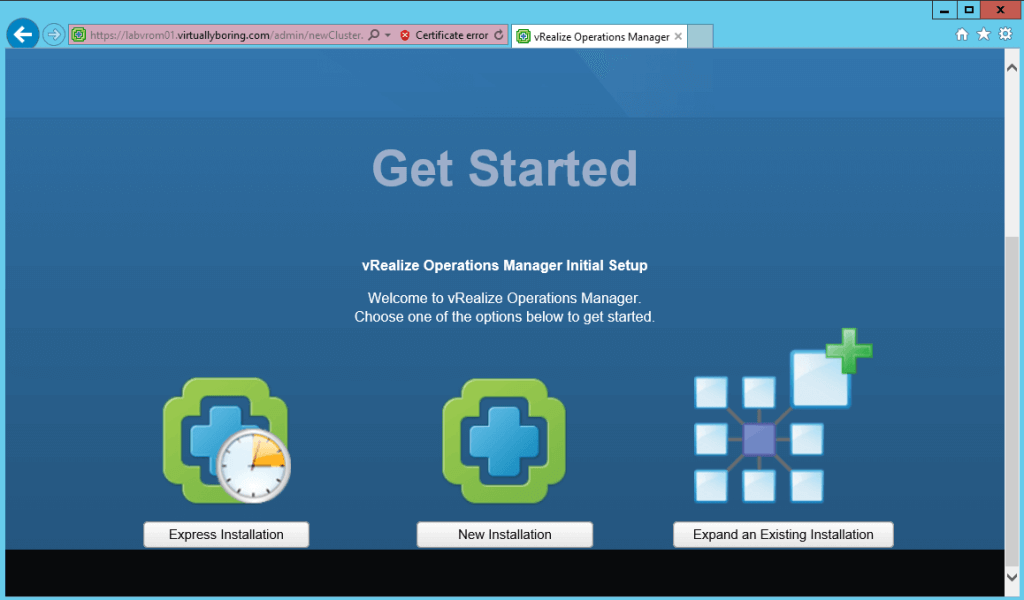This screenshot has width=1024, height=600.
Task: Open the browser Home page icon
Action: point(961,34)
